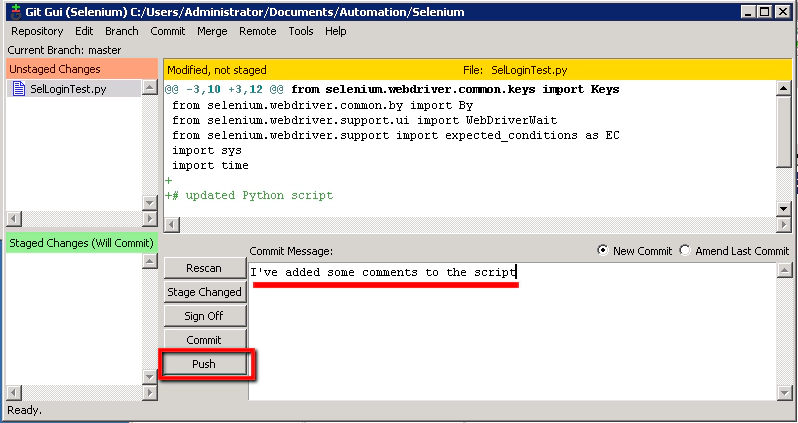Click the 'expected_conditions as EC' diff line
798x423 pixels.
click(x=395, y=135)
